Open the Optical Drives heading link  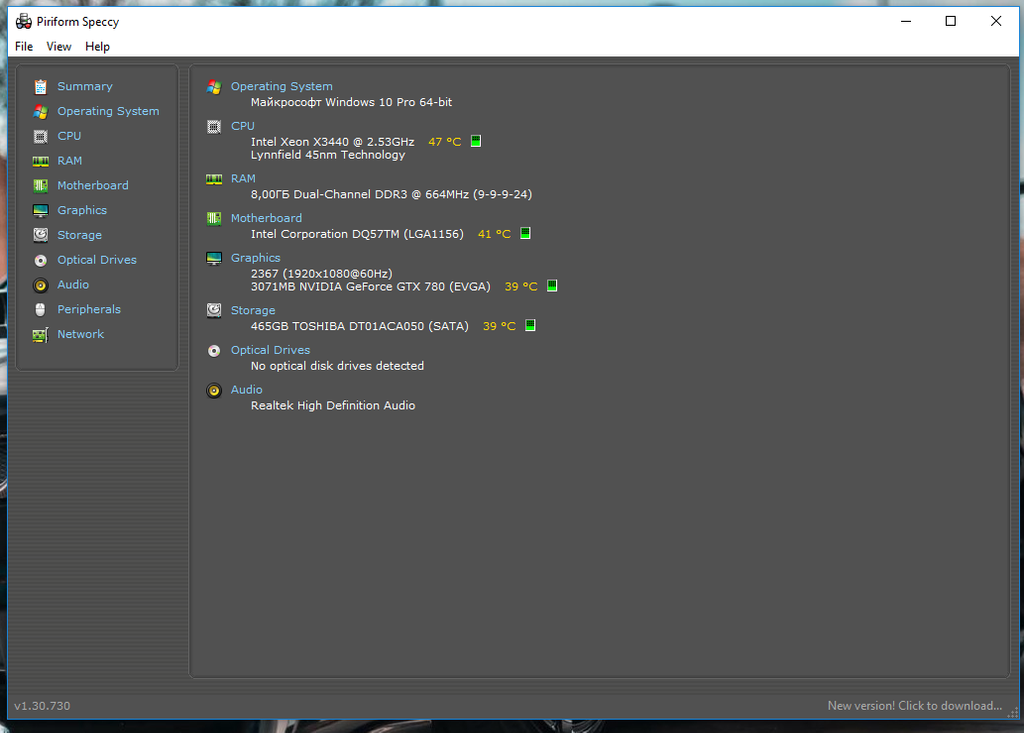click(x=270, y=350)
